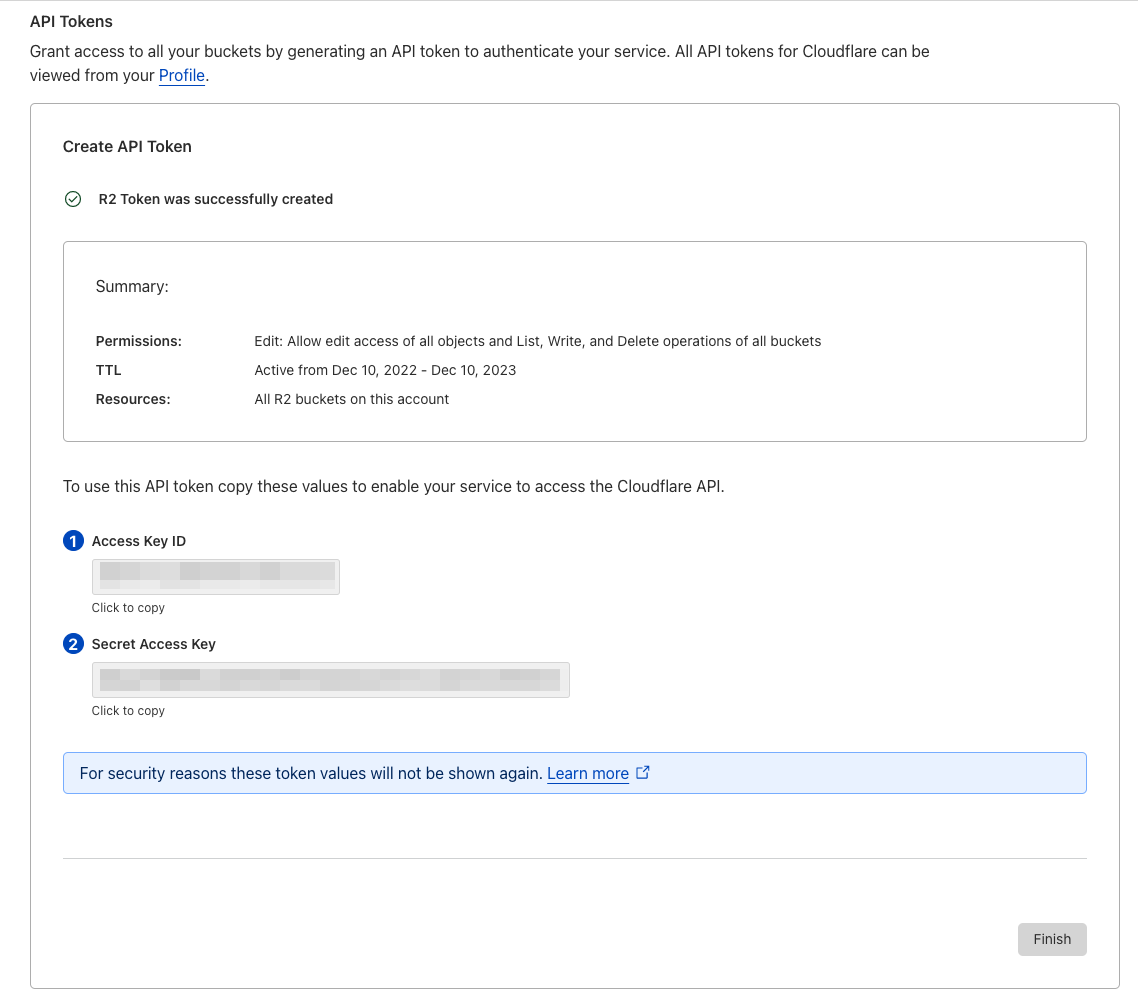The image size is (1138, 1005).
Task: Click the API Tokens page heading
Action: 70,21
